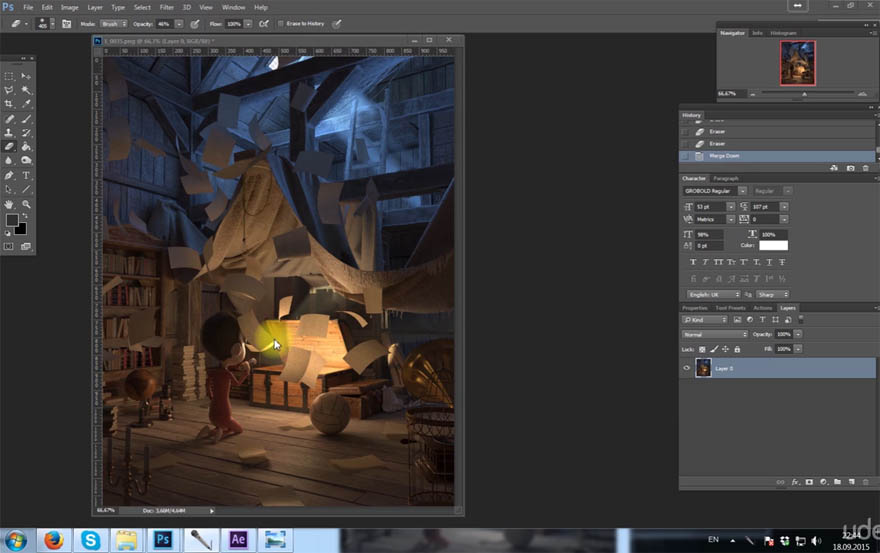Select the Brush tool
This screenshot has width=880, height=553.
point(26,118)
